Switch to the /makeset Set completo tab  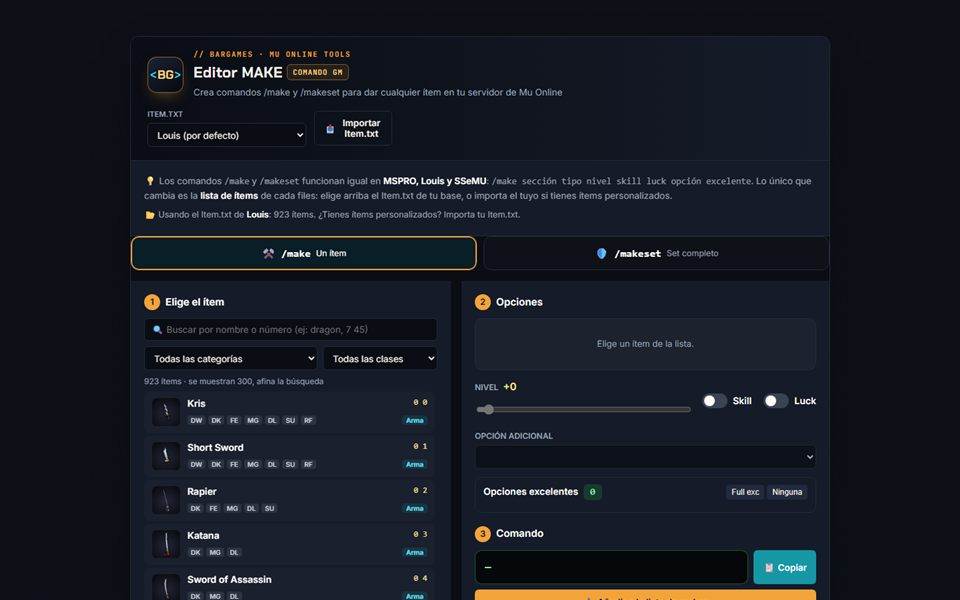coord(656,253)
